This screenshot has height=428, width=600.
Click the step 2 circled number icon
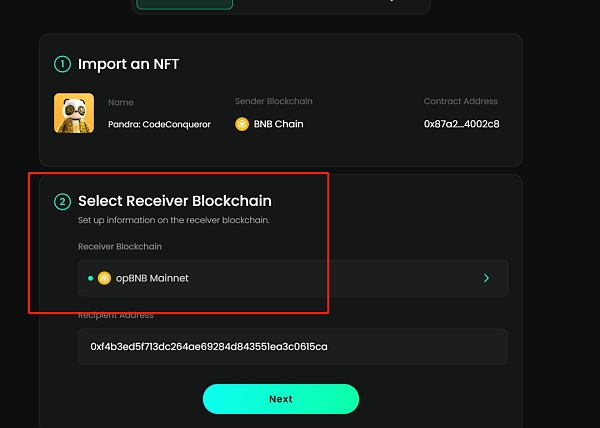[x=62, y=201]
